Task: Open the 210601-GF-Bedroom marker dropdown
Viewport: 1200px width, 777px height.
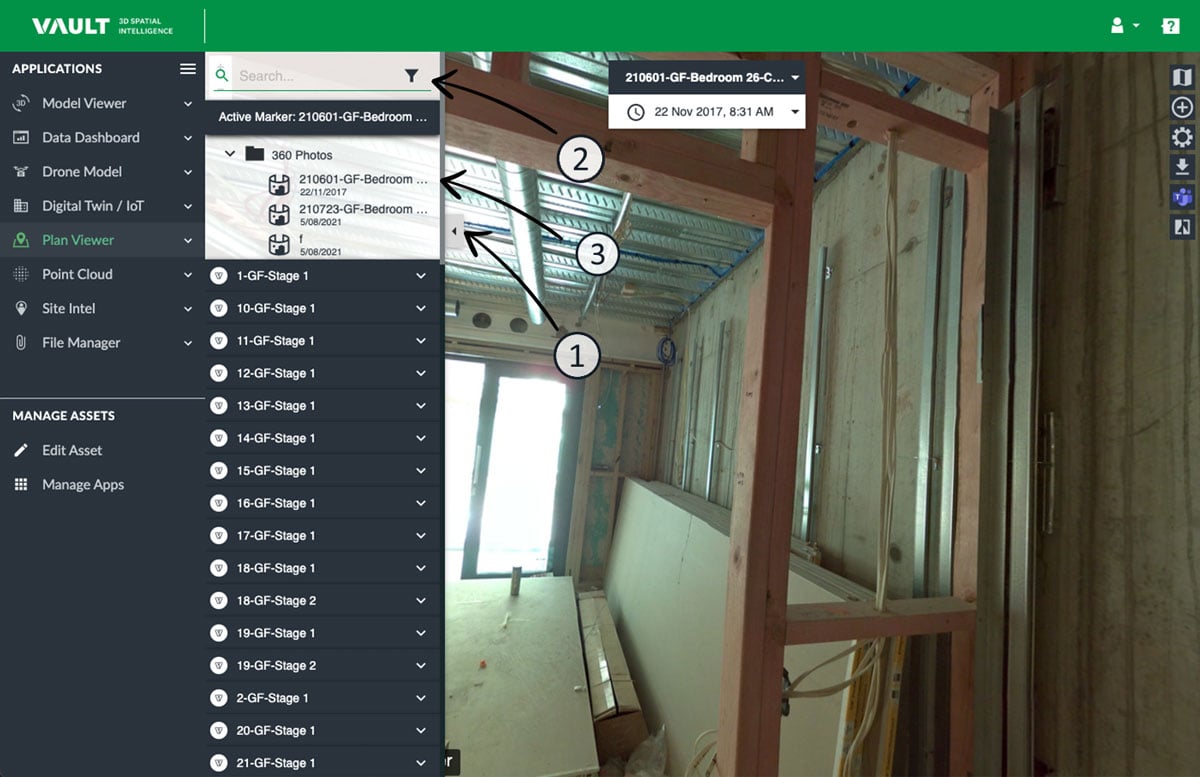Action: pos(706,77)
